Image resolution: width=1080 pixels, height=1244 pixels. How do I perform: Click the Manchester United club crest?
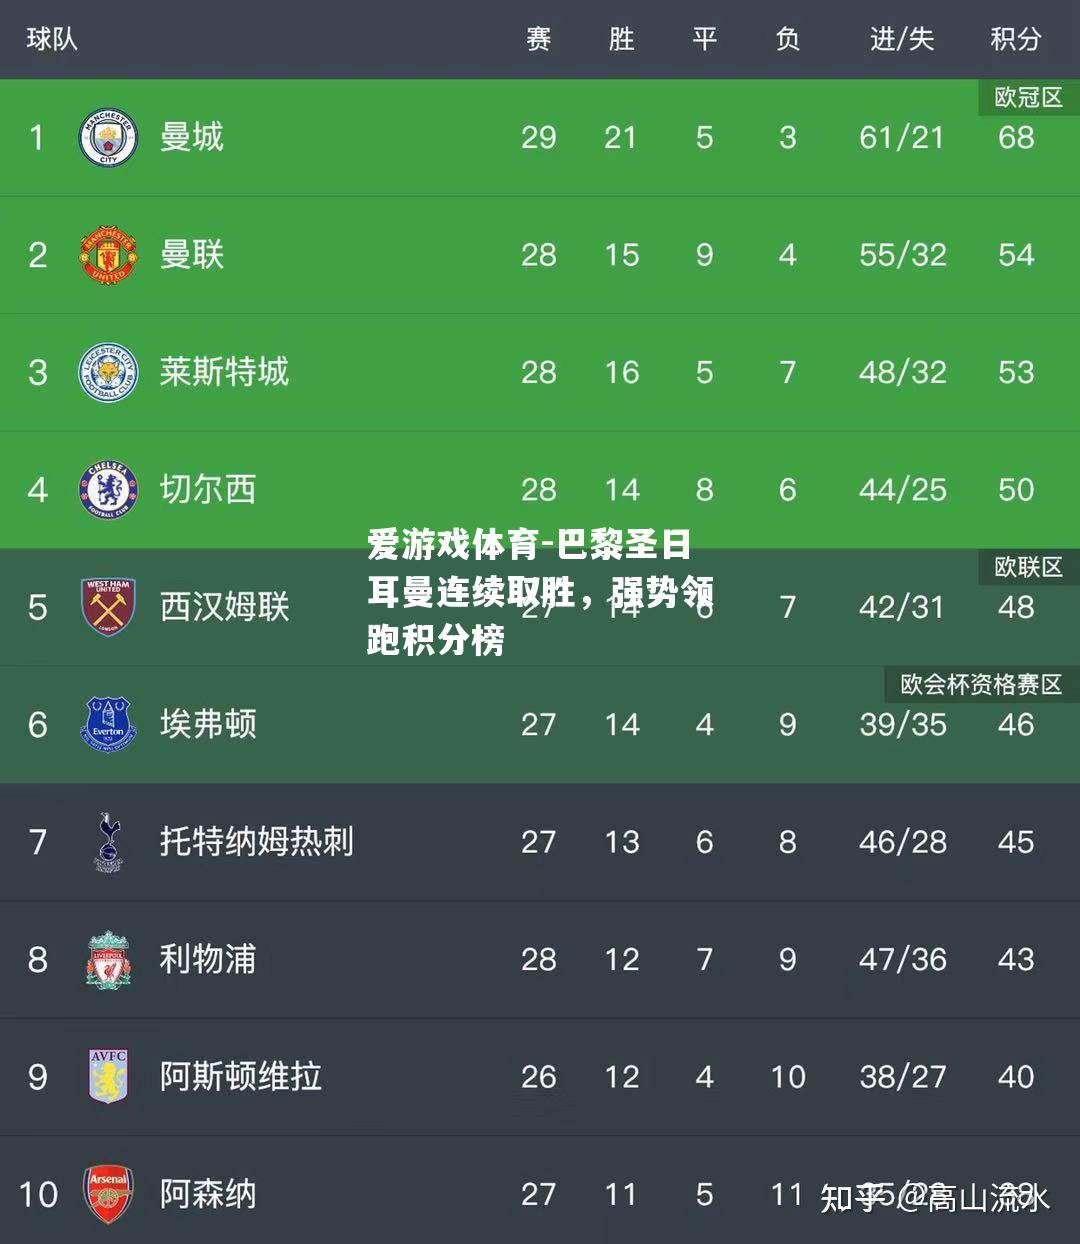(x=108, y=255)
